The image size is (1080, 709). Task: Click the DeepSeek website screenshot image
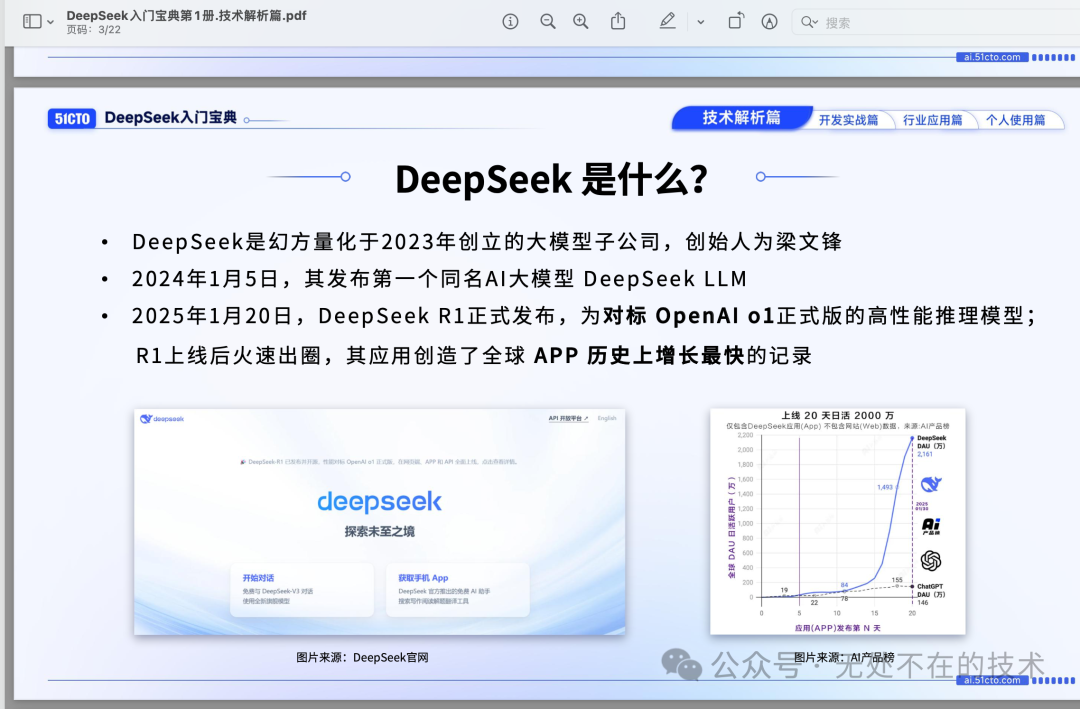point(380,522)
